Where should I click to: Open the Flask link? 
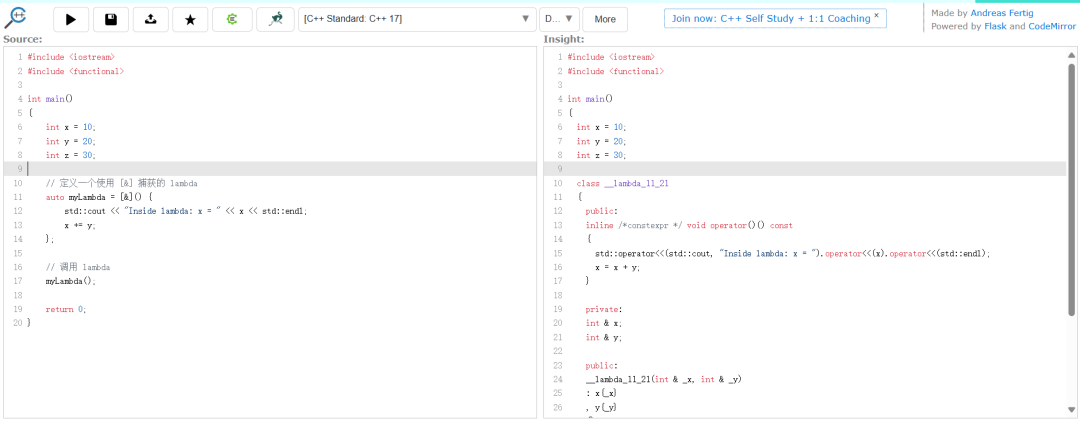tap(996, 26)
